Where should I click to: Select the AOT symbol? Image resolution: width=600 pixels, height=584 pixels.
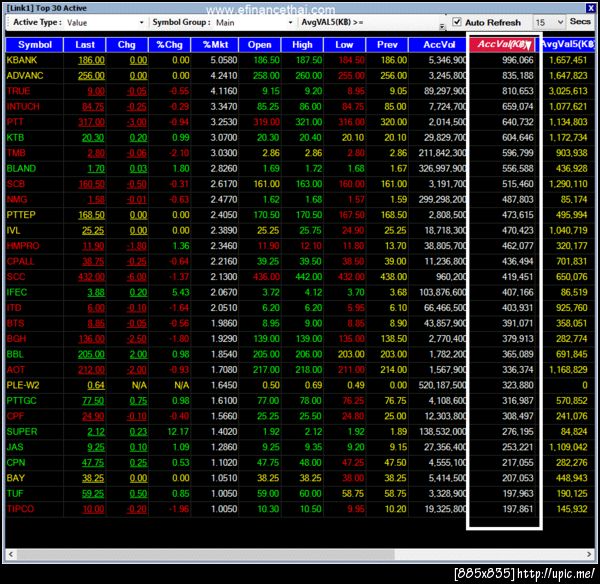[16, 370]
